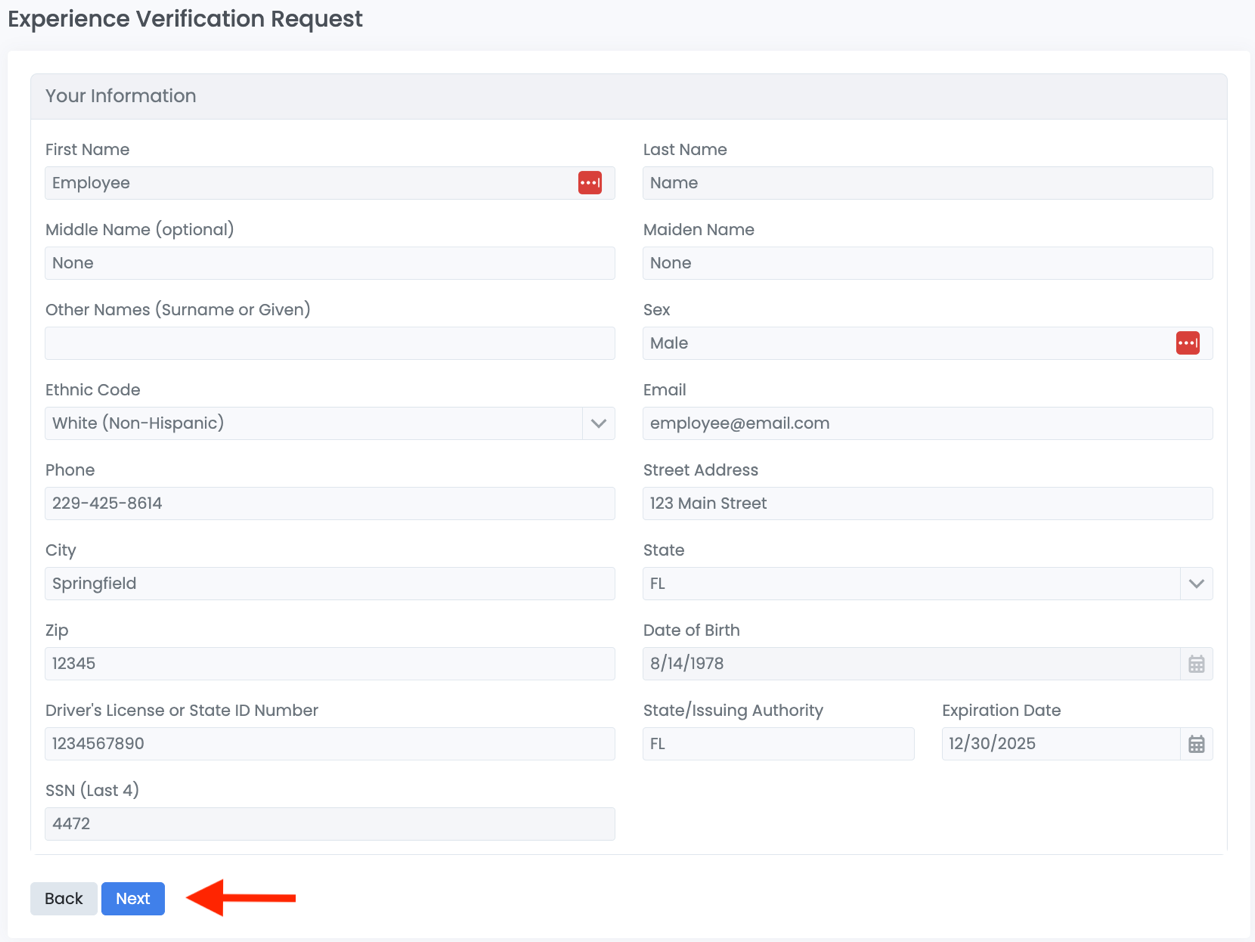
Task: Click the Next button
Action: (x=133, y=898)
